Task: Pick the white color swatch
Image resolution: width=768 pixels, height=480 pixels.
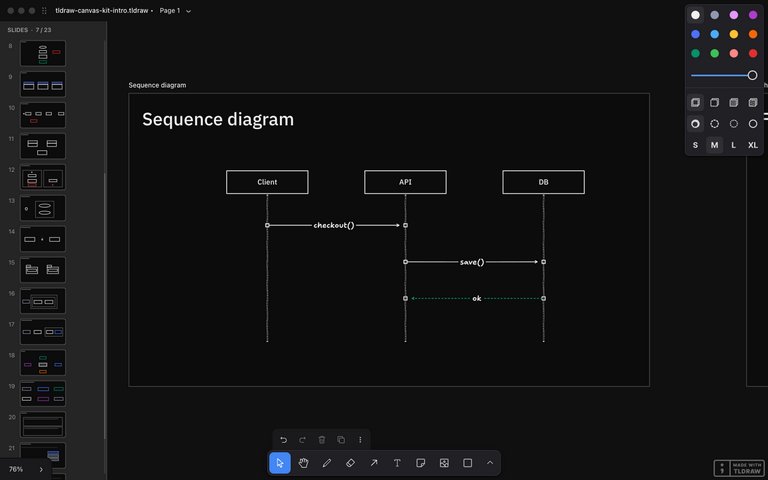Action: (695, 15)
